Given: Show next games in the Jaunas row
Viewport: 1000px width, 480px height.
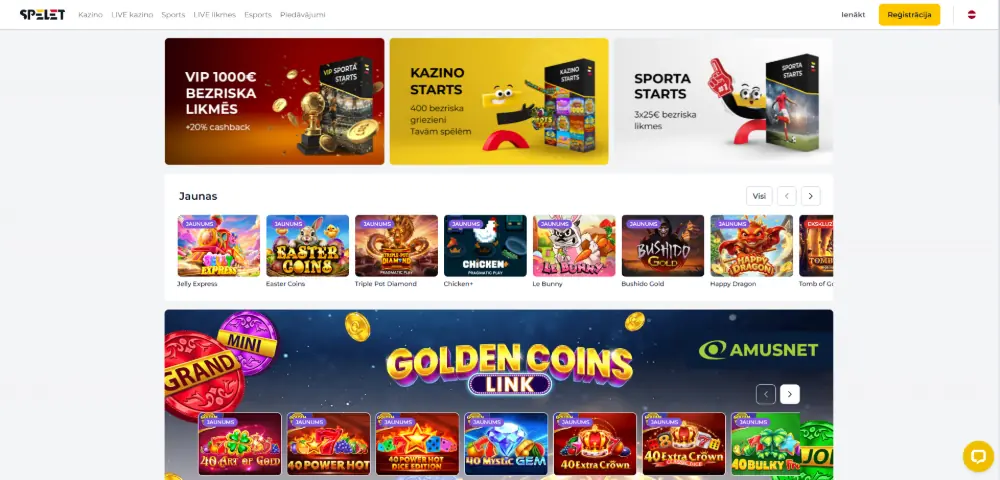Looking at the screenshot, I should point(811,196).
